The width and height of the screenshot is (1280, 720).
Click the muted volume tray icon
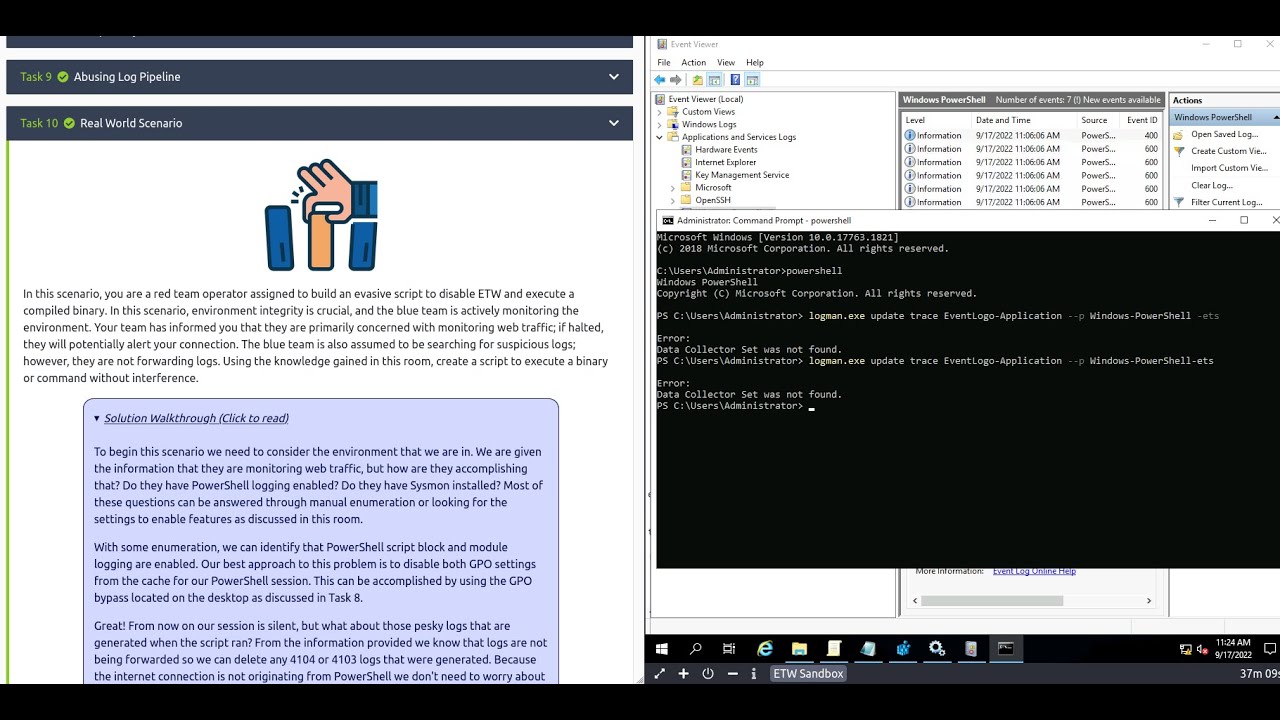[1202, 649]
